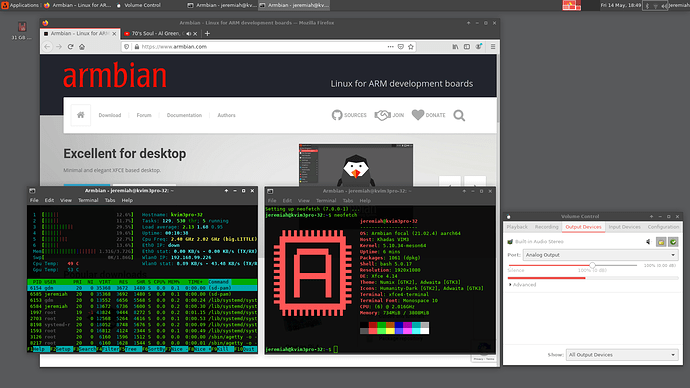
Task: Bookmark this page with star icon
Action: (411, 47)
